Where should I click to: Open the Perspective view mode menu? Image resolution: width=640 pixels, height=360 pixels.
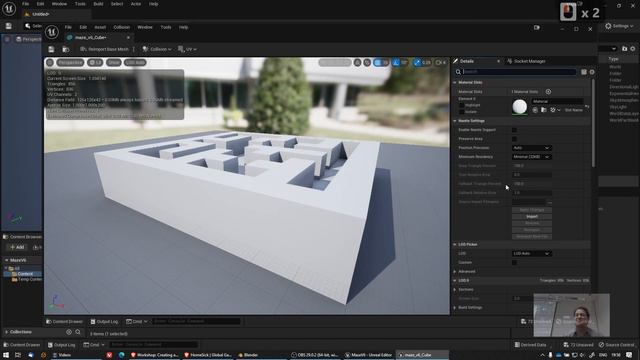(70, 62)
